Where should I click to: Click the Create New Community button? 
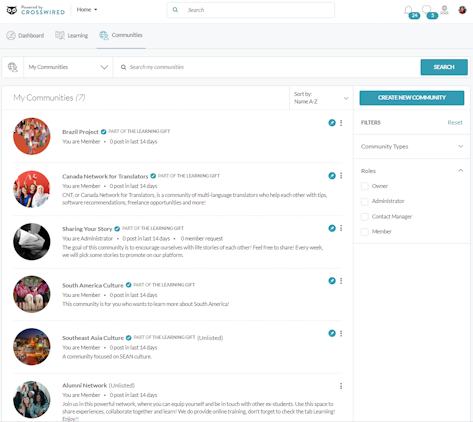click(x=412, y=98)
